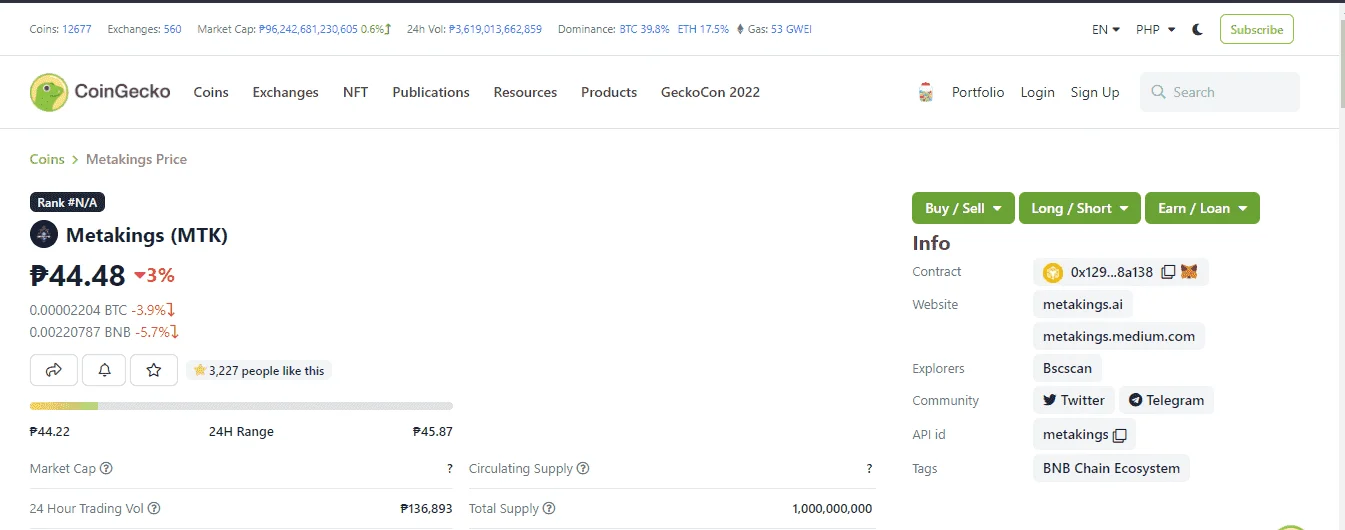The image size is (1345, 530).
Task: Click the CoinGecko gecko logo
Action: [x=49, y=92]
